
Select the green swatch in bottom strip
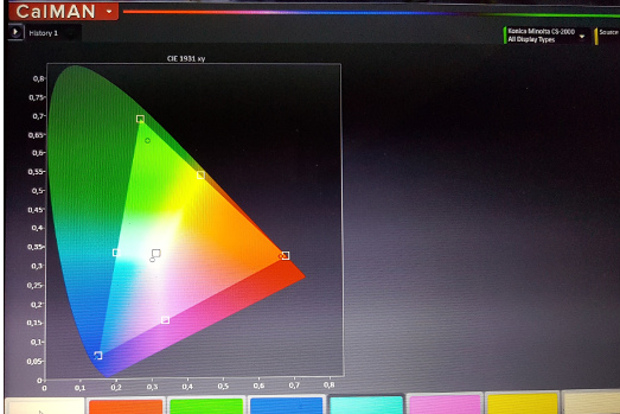point(206,406)
